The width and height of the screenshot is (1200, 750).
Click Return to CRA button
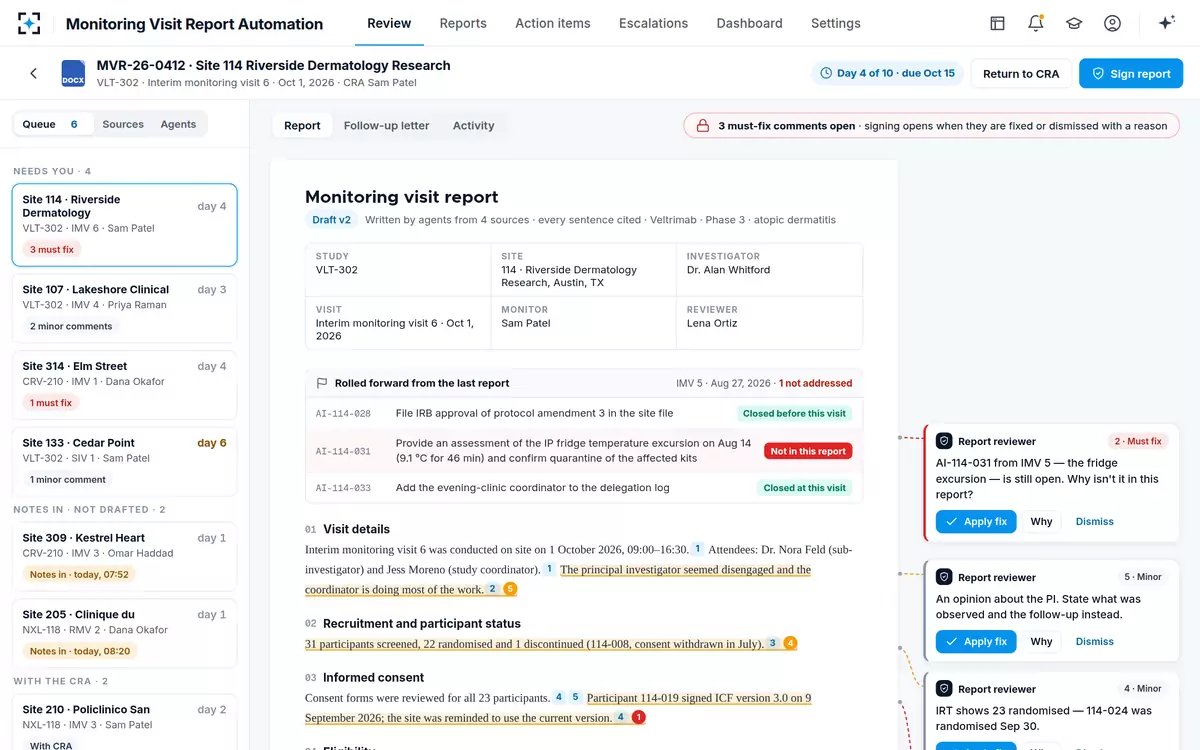pos(1021,73)
